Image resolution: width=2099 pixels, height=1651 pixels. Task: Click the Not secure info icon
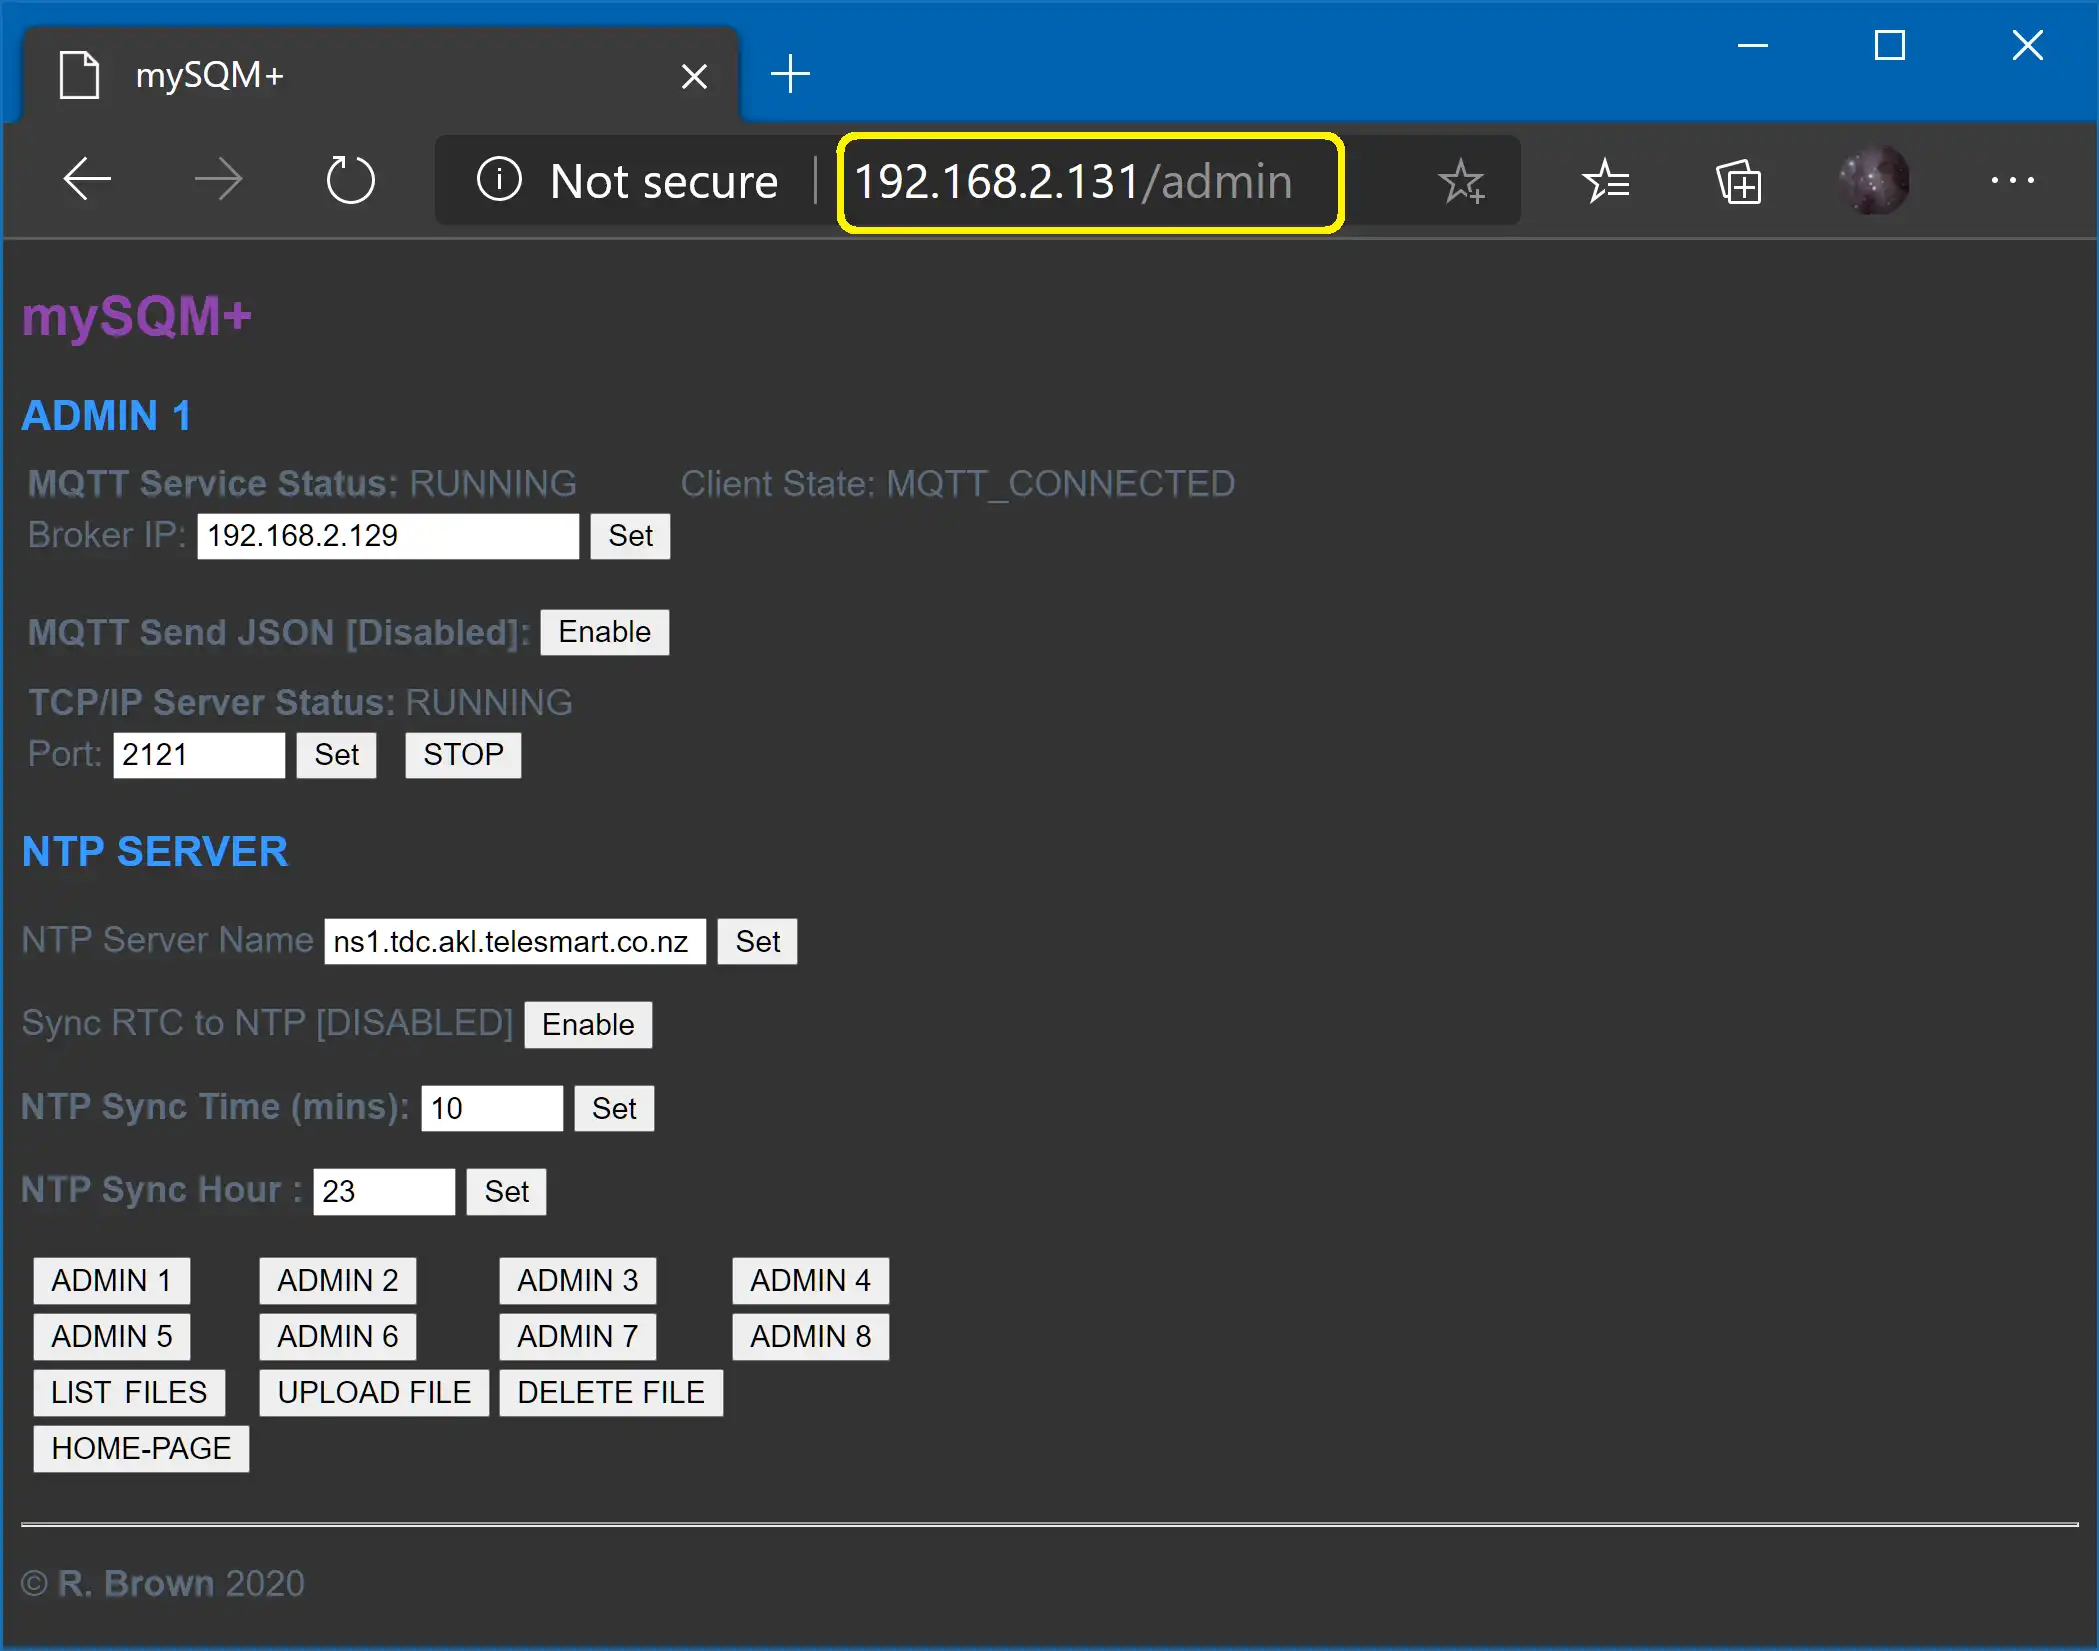pyautogui.click(x=499, y=181)
